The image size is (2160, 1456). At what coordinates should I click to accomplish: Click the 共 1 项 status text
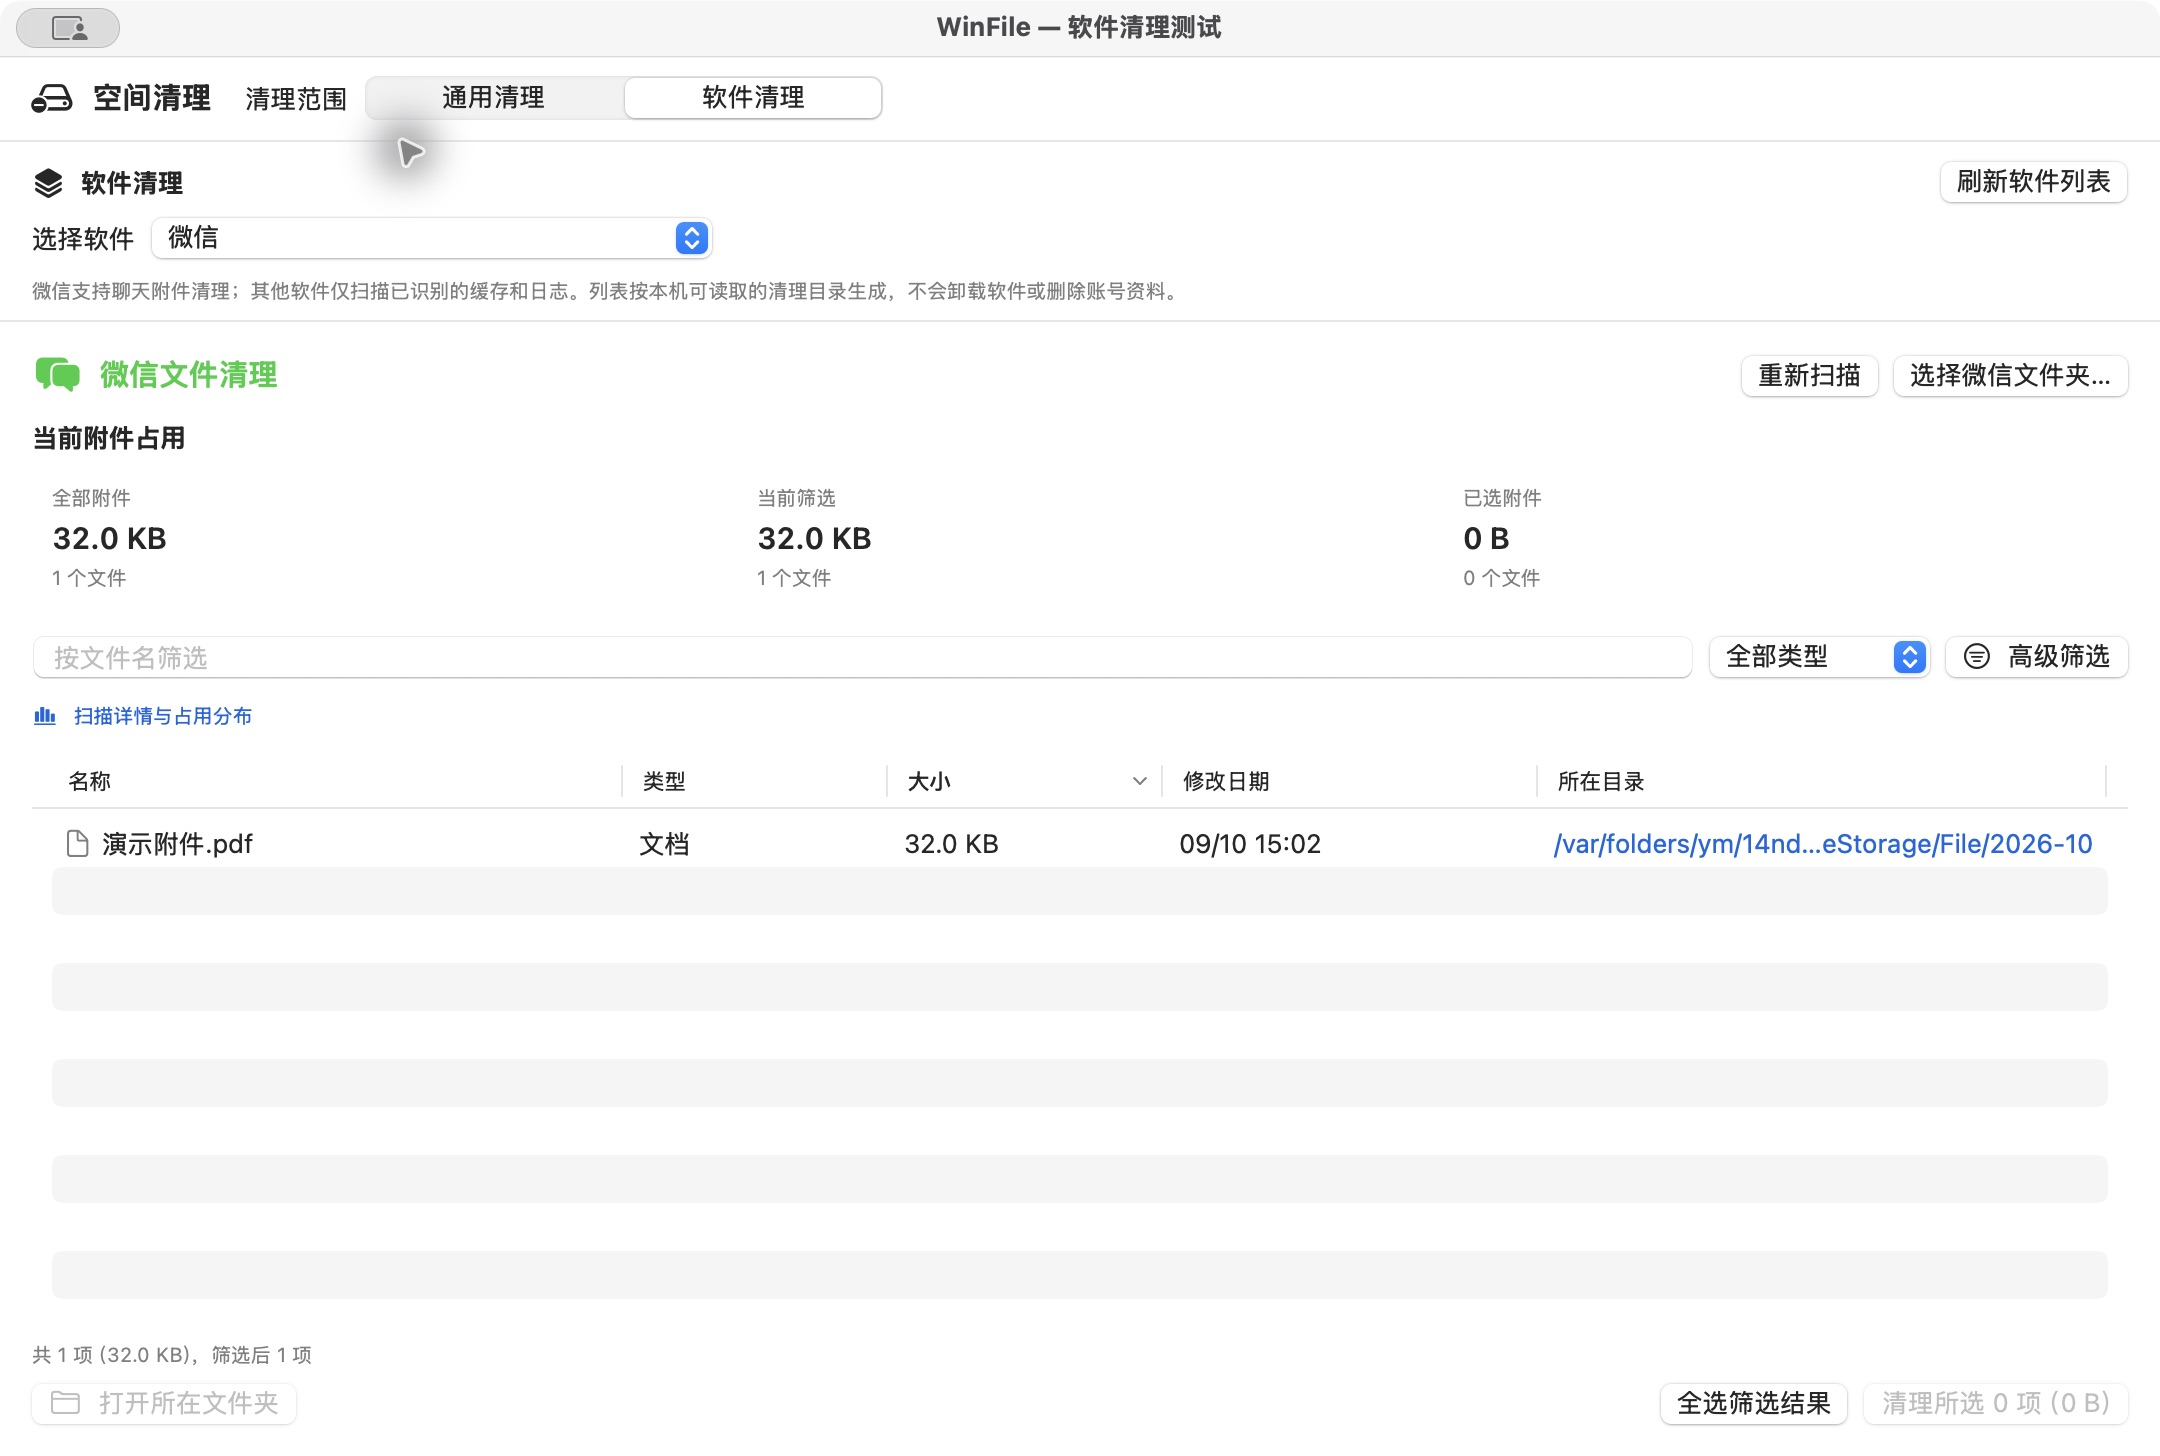point(172,1355)
